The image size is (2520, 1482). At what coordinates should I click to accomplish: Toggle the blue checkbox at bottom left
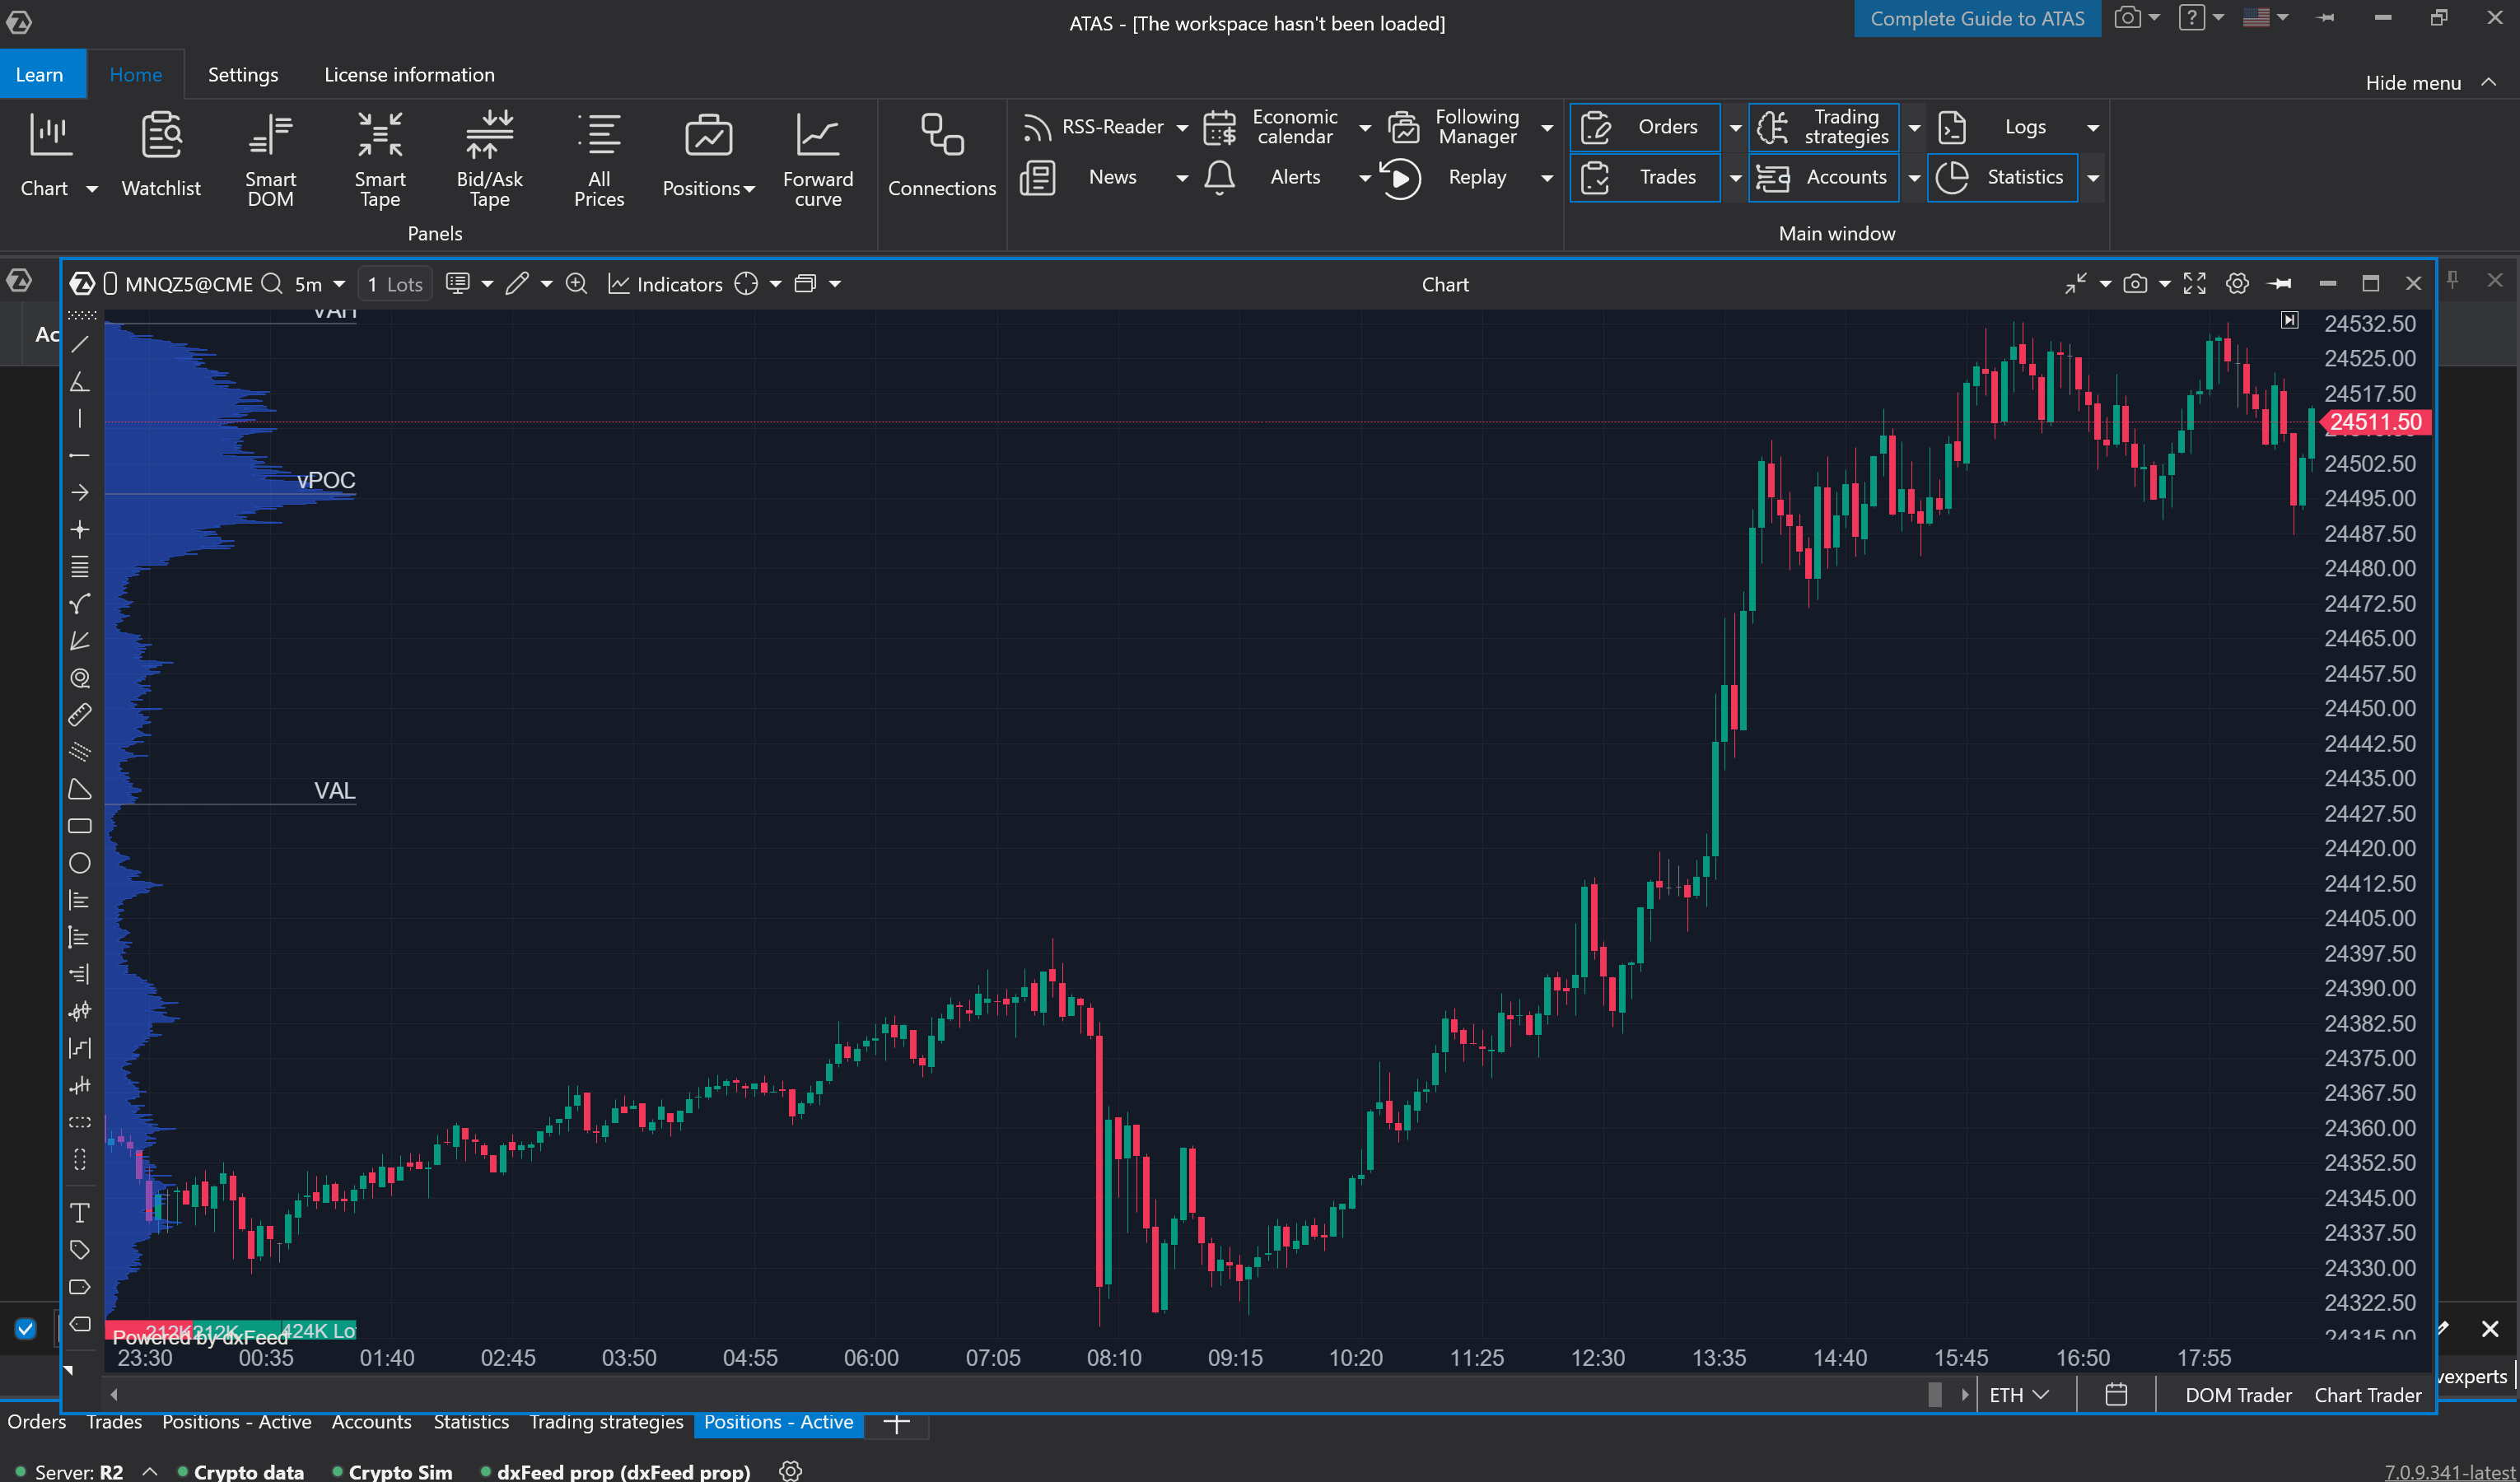point(26,1328)
